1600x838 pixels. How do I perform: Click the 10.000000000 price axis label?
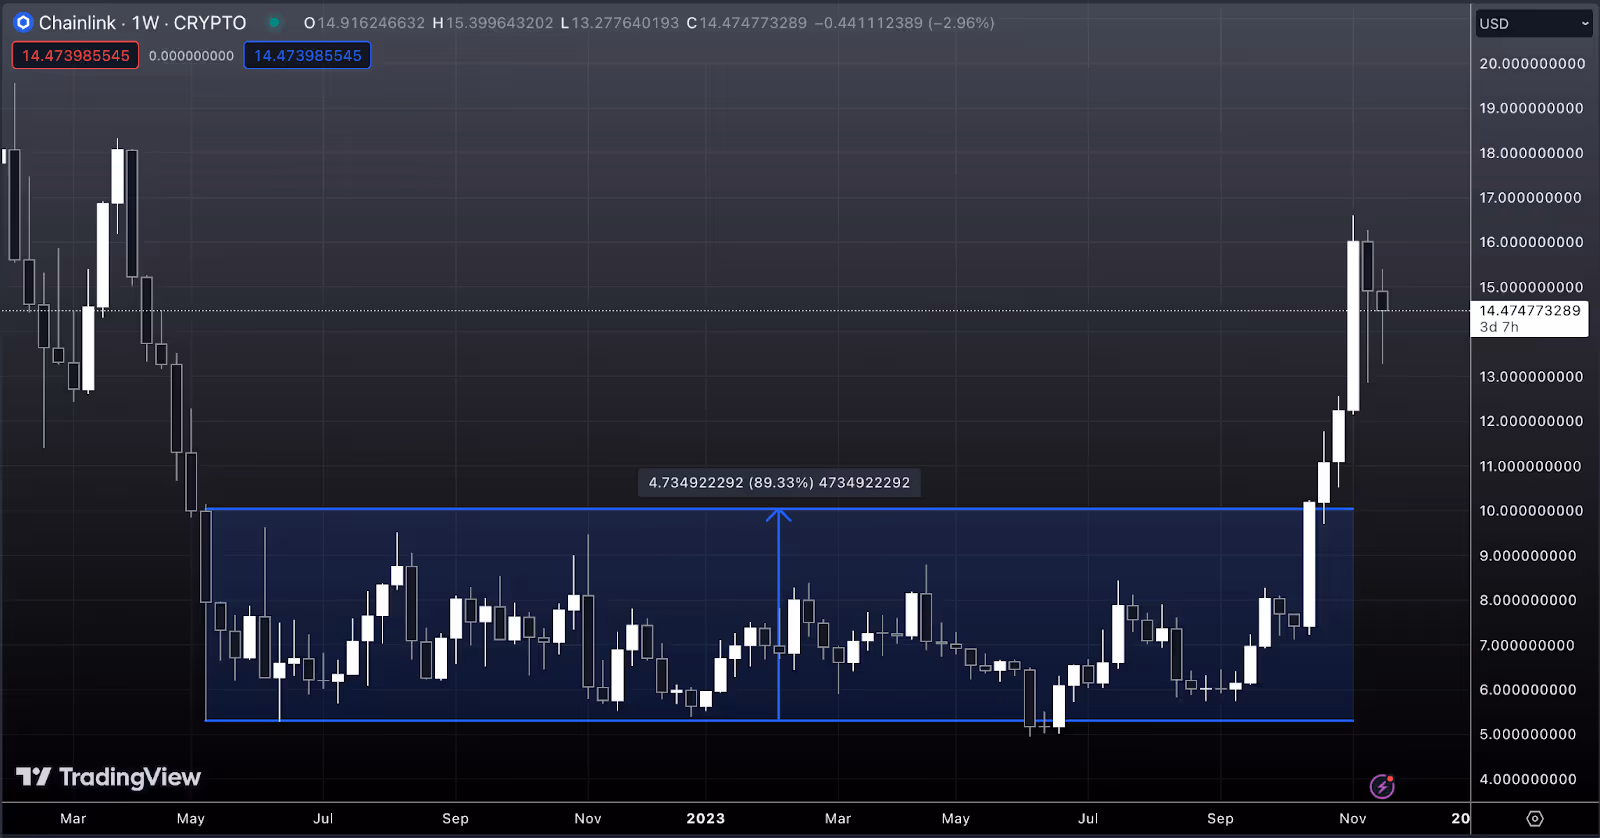[x=1531, y=511]
